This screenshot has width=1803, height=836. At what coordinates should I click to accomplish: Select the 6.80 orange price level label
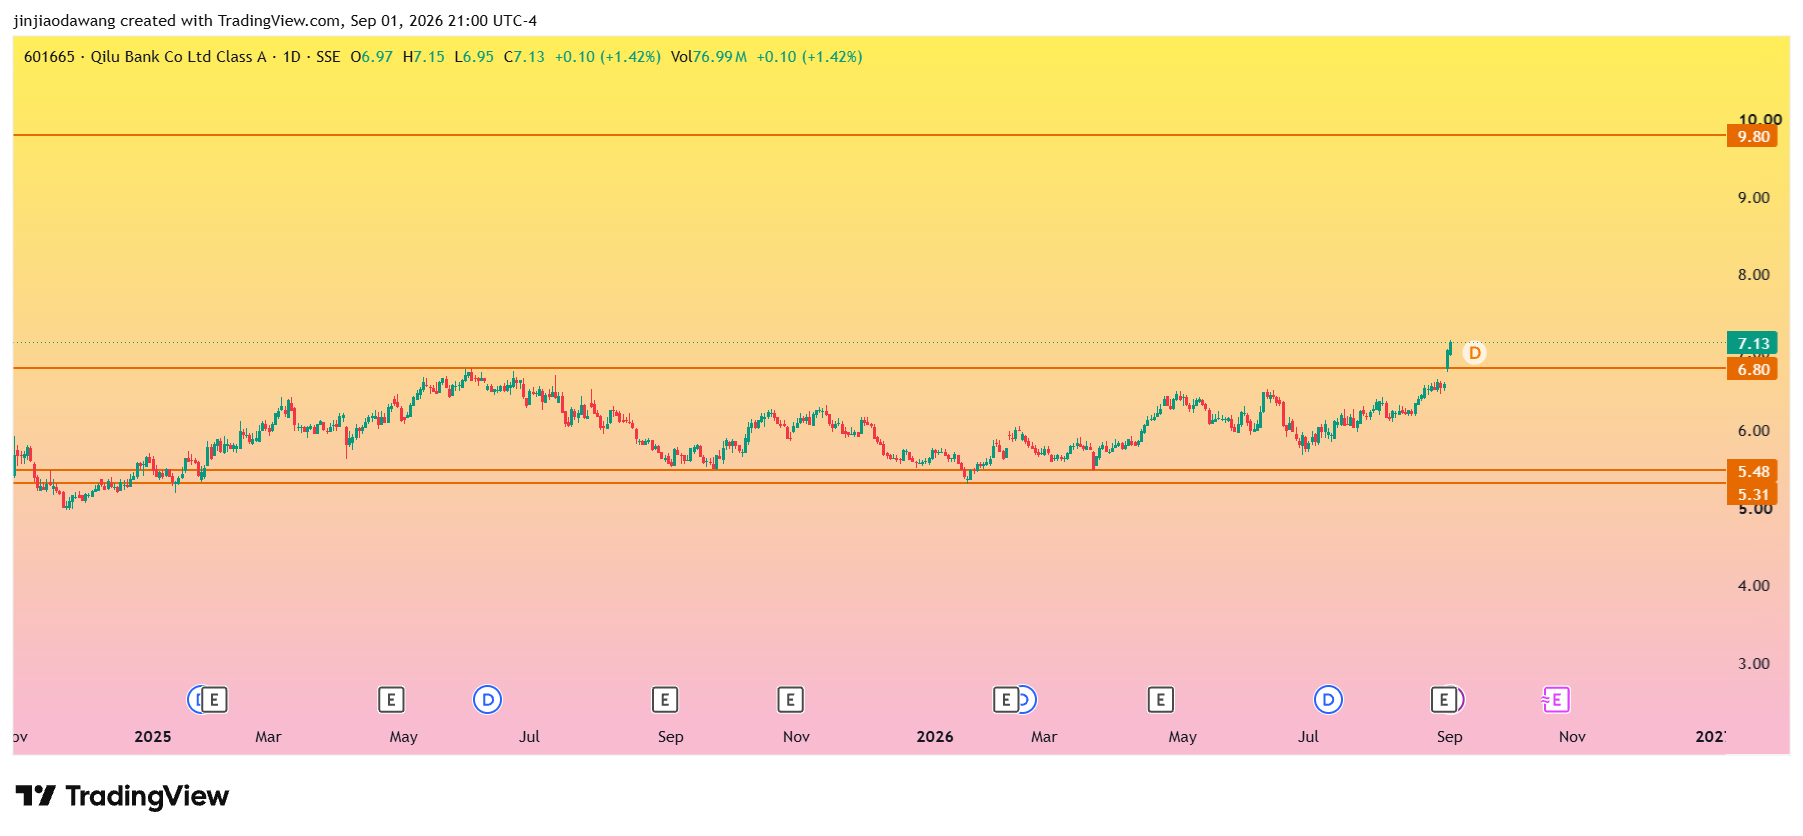tap(1752, 369)
